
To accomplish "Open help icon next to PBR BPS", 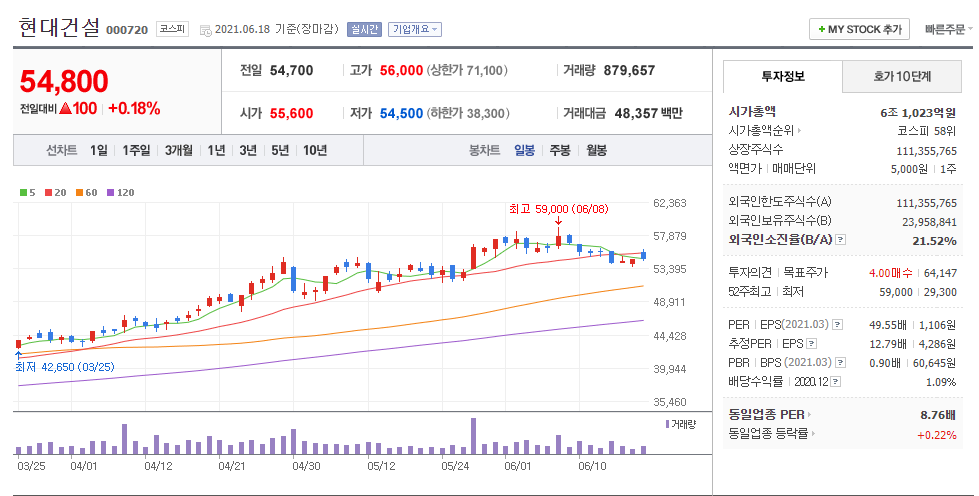I will (x=841, y=362).
